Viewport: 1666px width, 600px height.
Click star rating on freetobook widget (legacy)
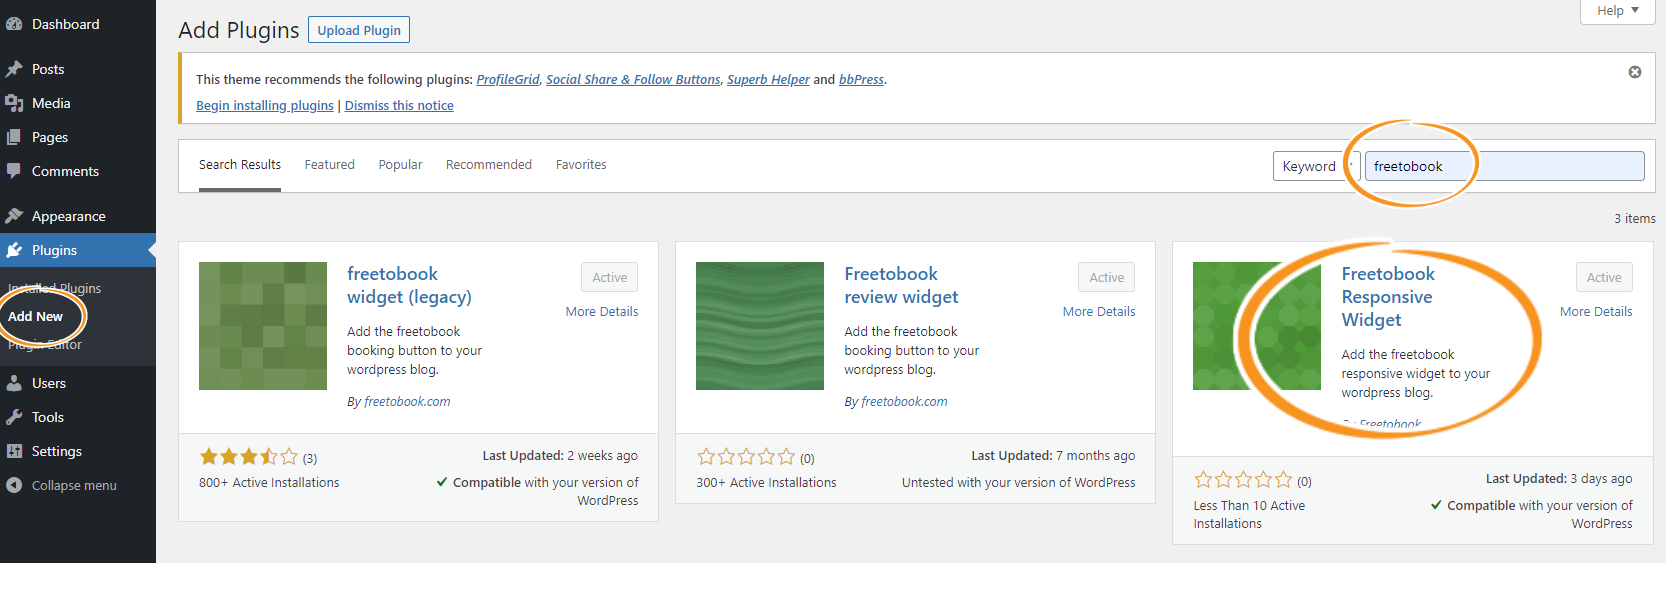pyautogui.click(x=249, y=457)
